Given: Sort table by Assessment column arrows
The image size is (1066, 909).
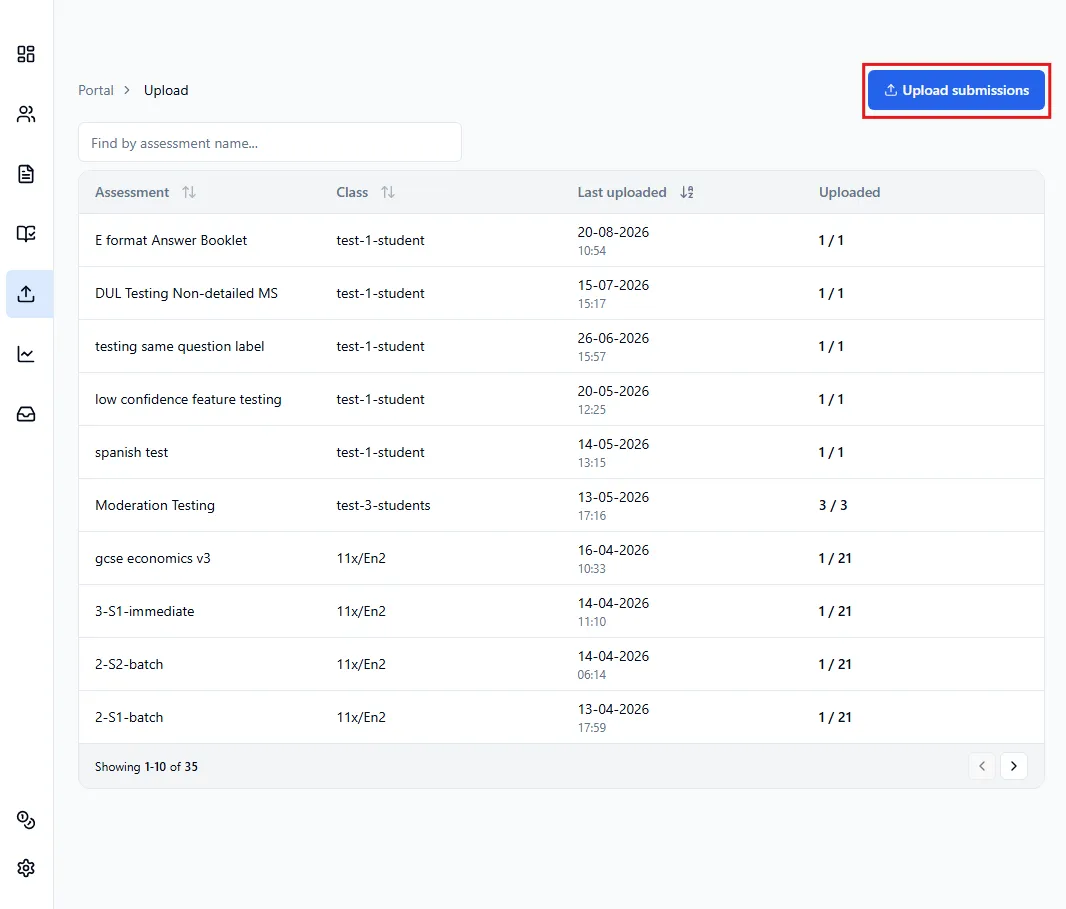Looking at the screenshot, I should coord(189,192).
